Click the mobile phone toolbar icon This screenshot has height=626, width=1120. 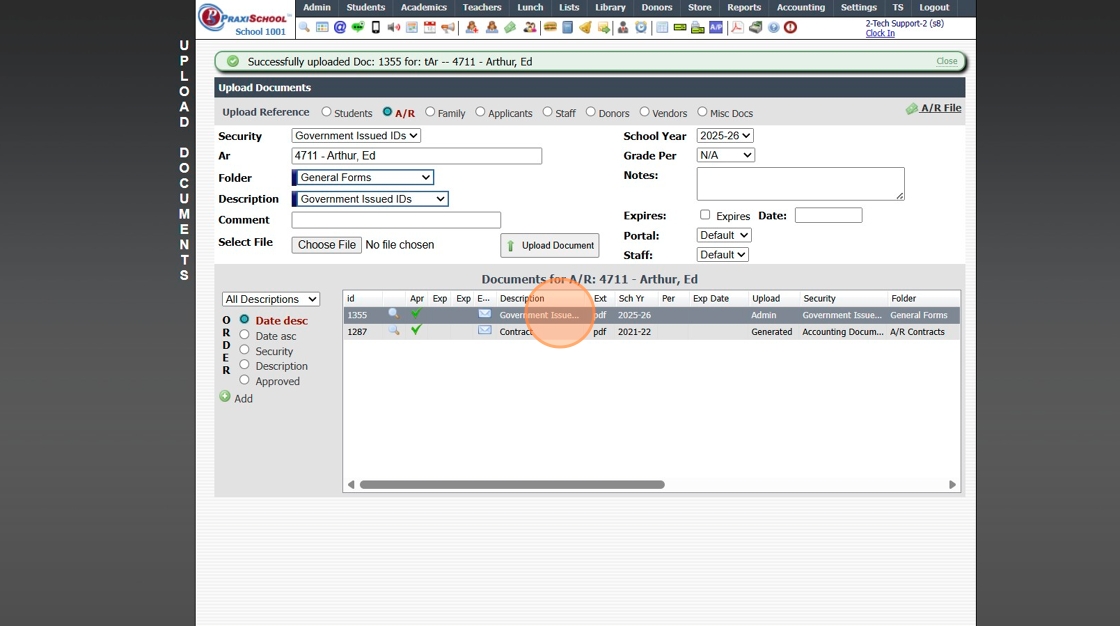click(376, 27)
